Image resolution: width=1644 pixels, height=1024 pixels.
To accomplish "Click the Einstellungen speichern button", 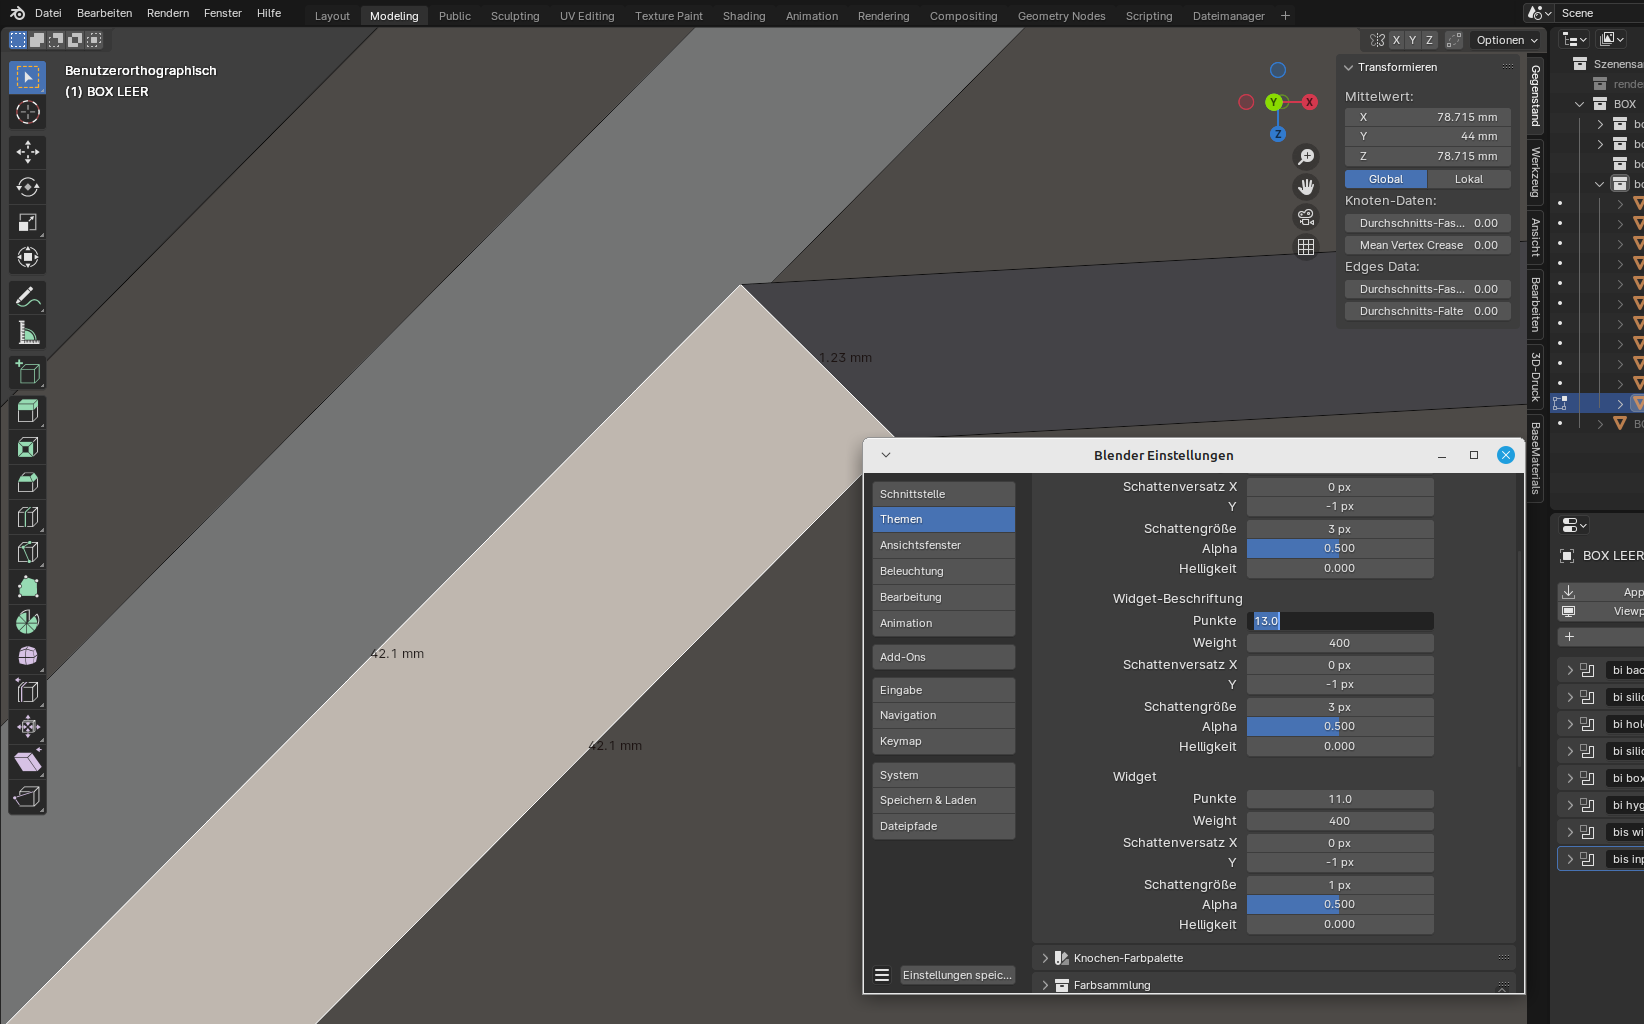I will (957, 975).
